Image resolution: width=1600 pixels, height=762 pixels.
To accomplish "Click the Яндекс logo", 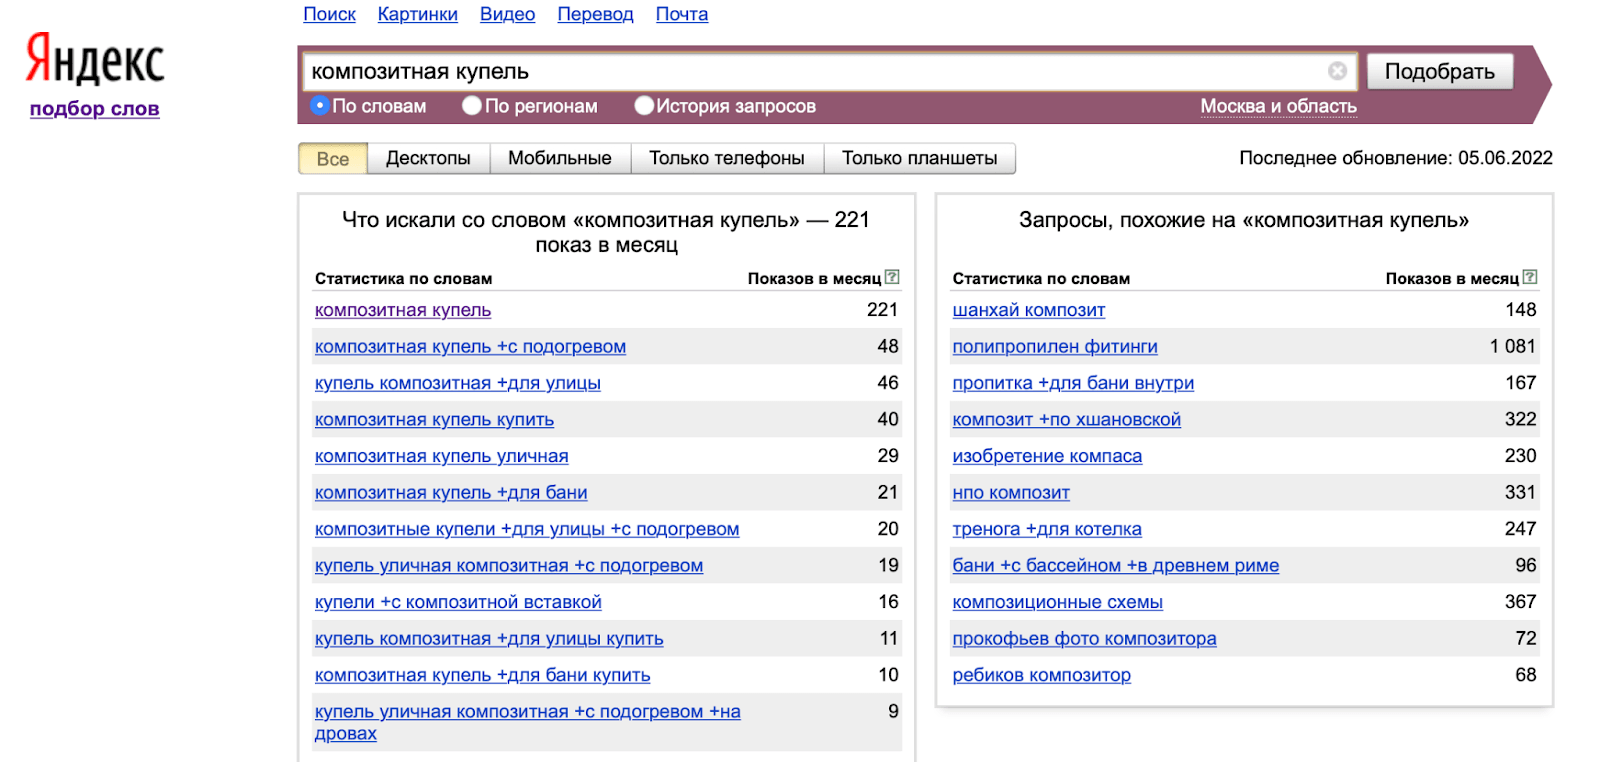I will click(95, 59).
